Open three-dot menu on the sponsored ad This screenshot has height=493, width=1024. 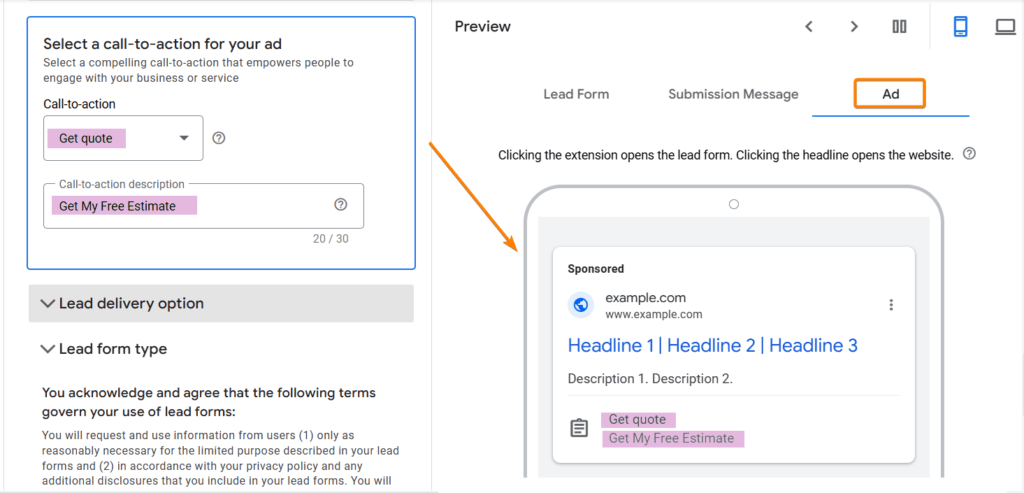coord(891,305)
